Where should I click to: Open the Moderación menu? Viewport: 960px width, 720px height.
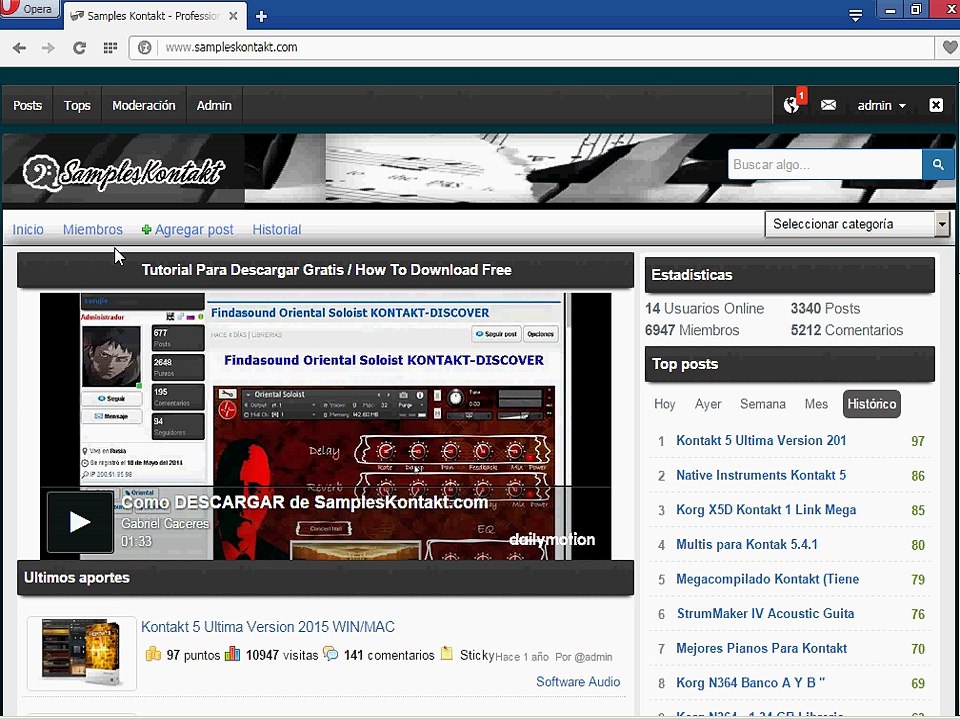144,105
